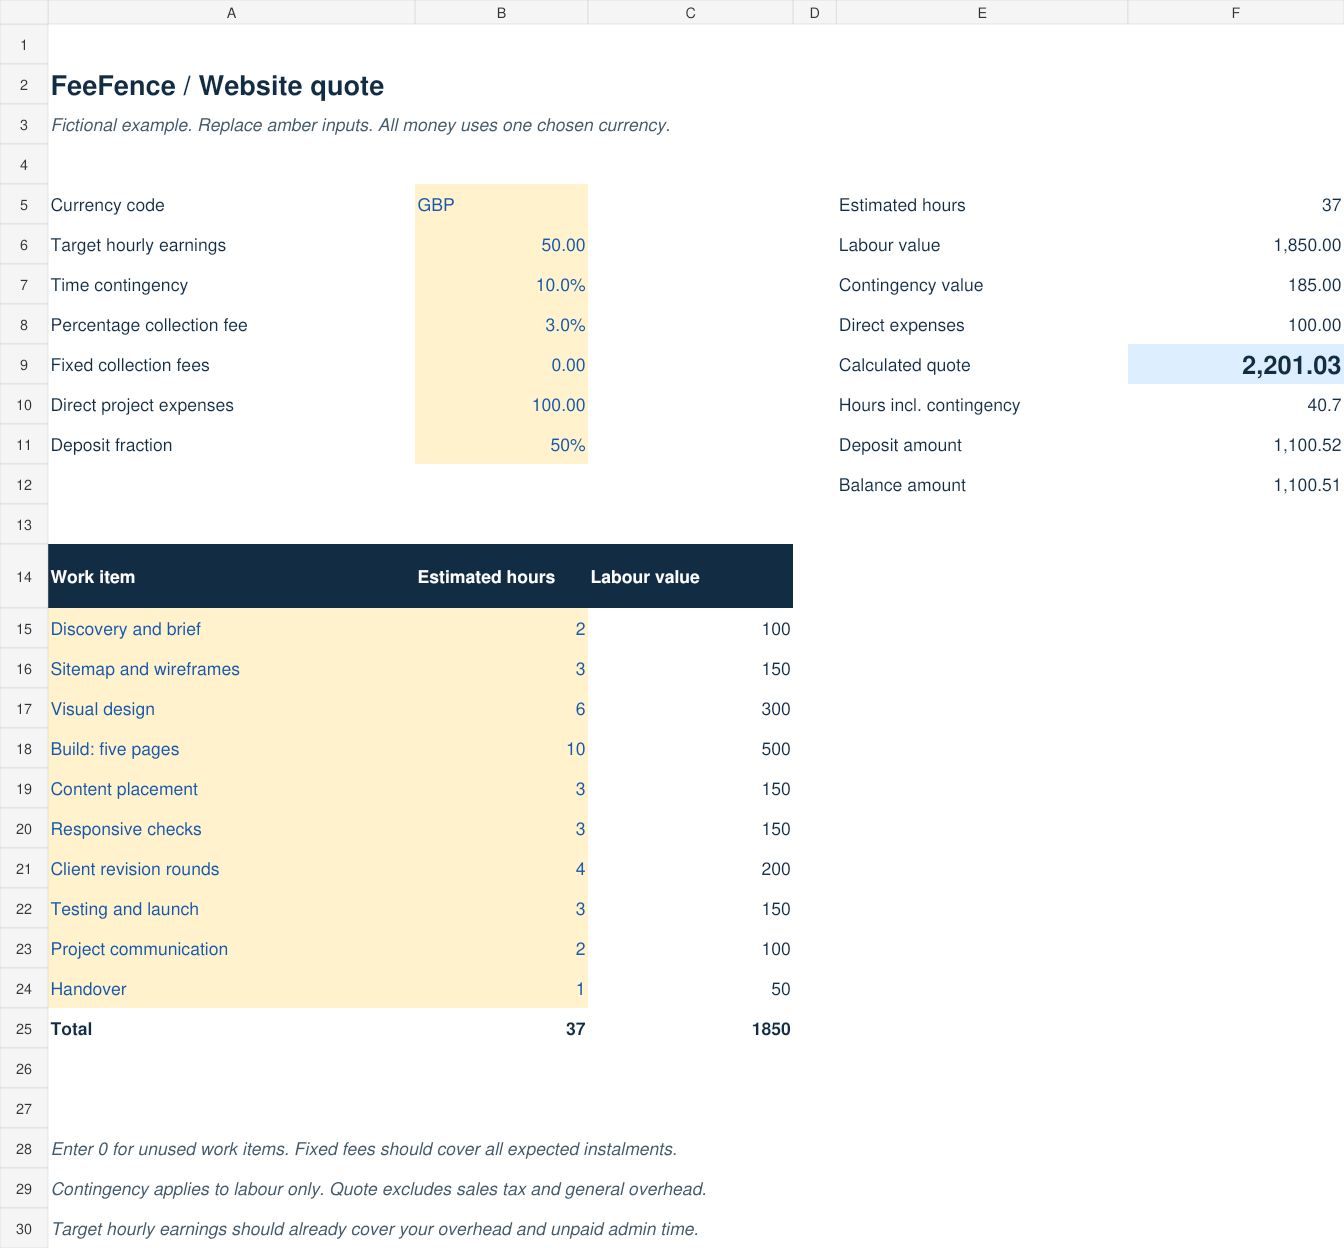Image resolution: width=1344 pixels, height=1248 pixels.
Task: Select the Direct expenses label in summary
Action: click(x=902, y=325)
